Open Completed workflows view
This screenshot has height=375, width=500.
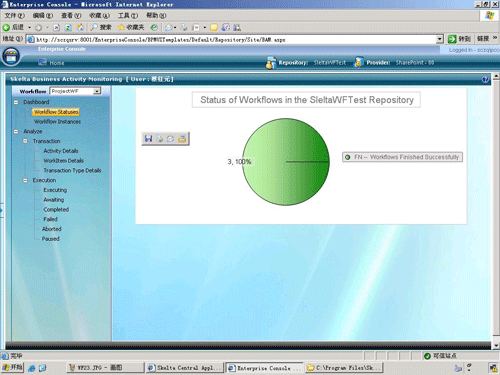[x=56, y=209]
